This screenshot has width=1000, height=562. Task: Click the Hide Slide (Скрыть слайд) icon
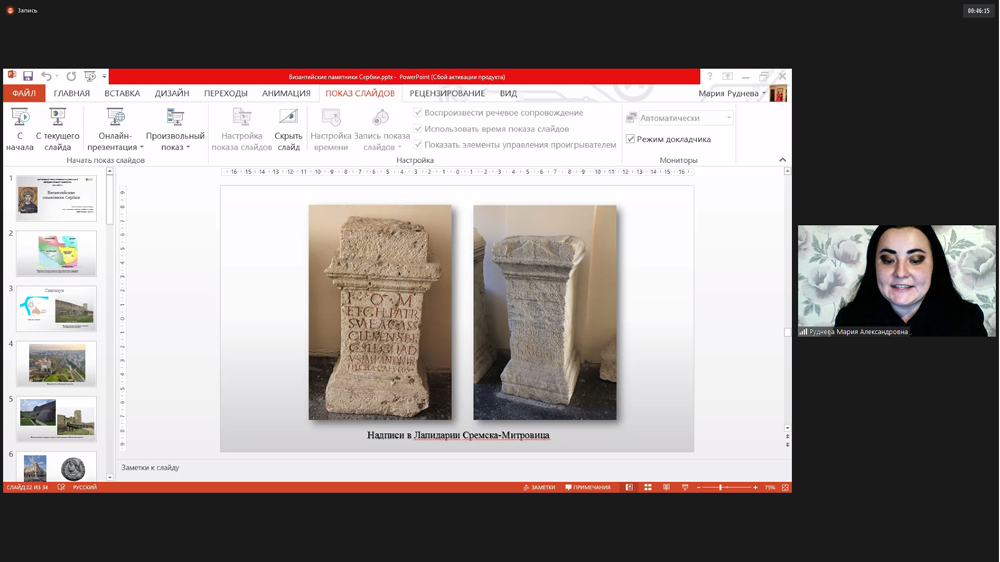pyautogui.click(x=288, y=118)
